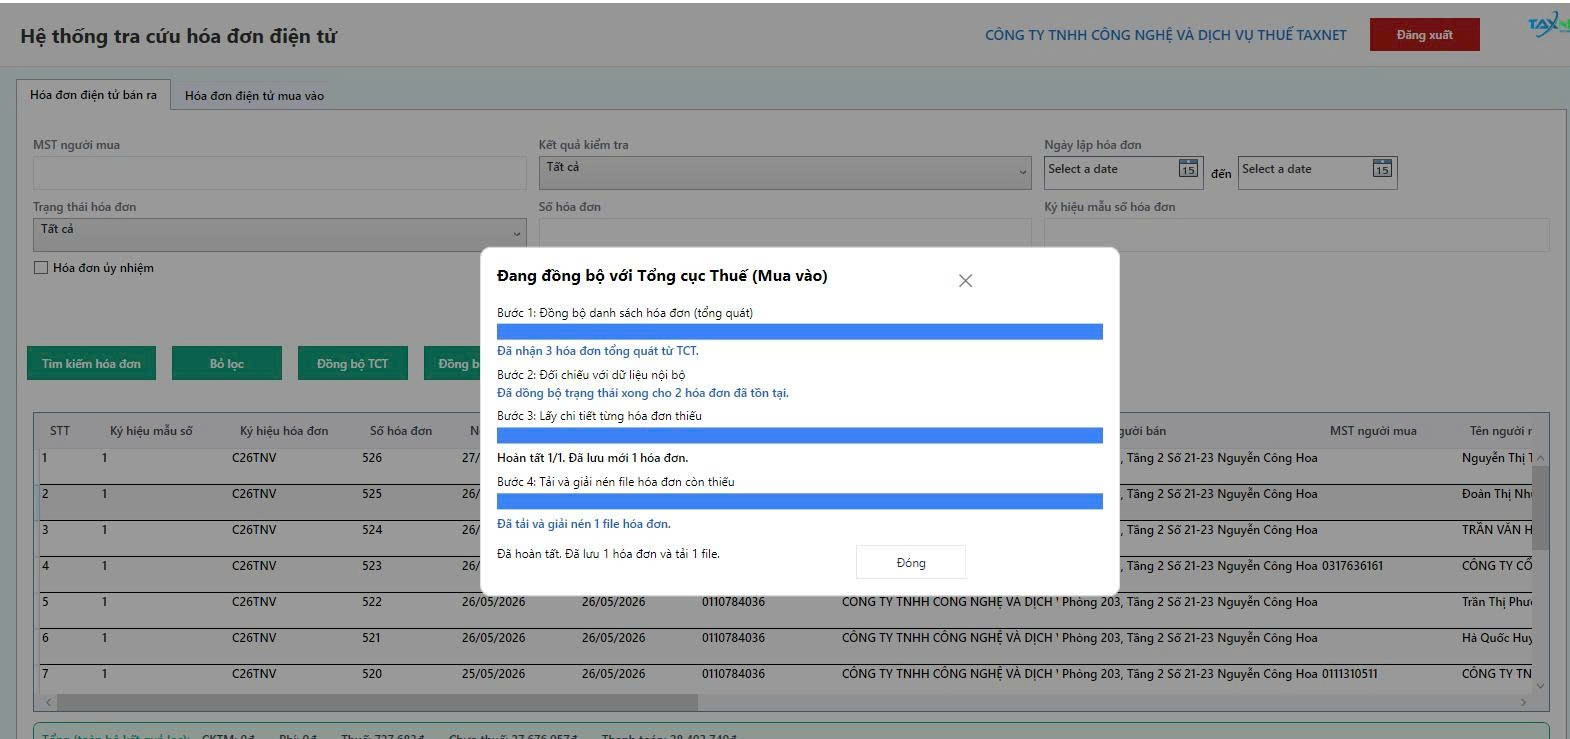This screenshot has height=739, width=1570.
Task: Select invoice number 525 cell
Action: (372, 494)
